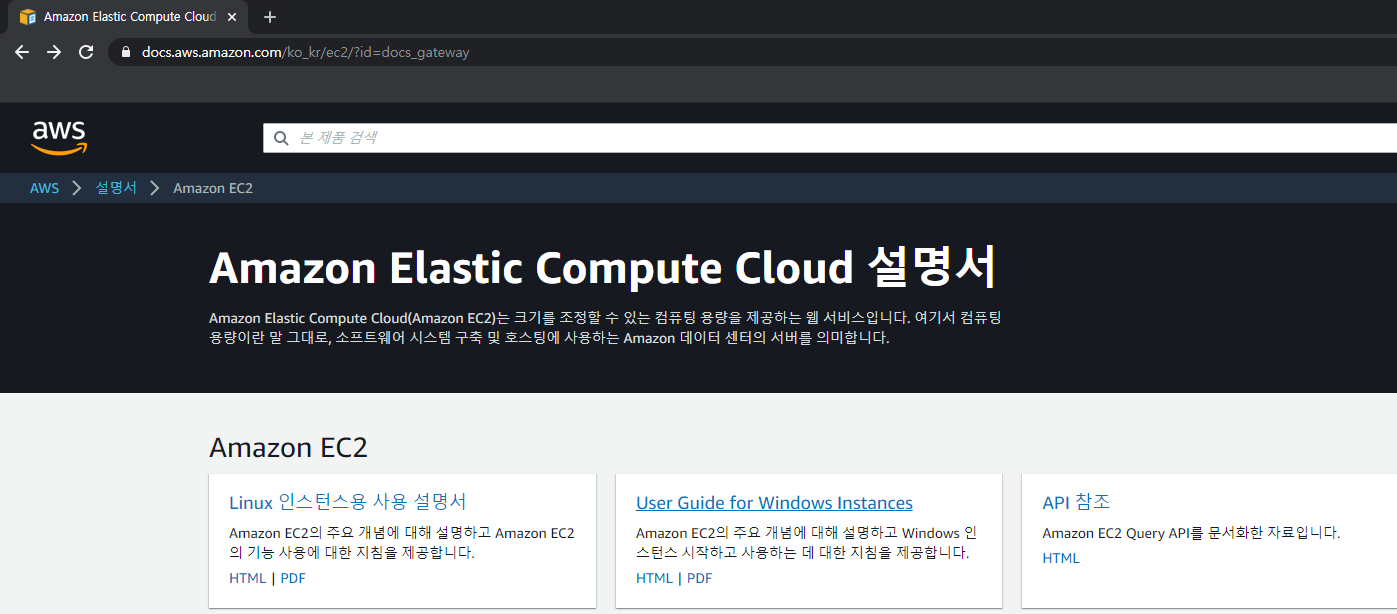
Task: Open PDF link under Linux guide card
Action: 293,578
